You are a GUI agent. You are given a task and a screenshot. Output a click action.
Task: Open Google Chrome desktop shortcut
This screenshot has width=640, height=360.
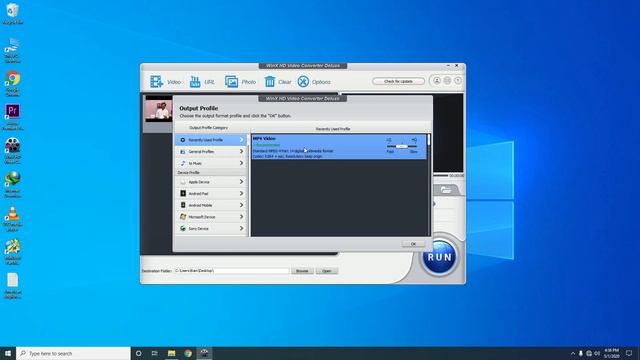pyautogui.click(x=13, y=84)
